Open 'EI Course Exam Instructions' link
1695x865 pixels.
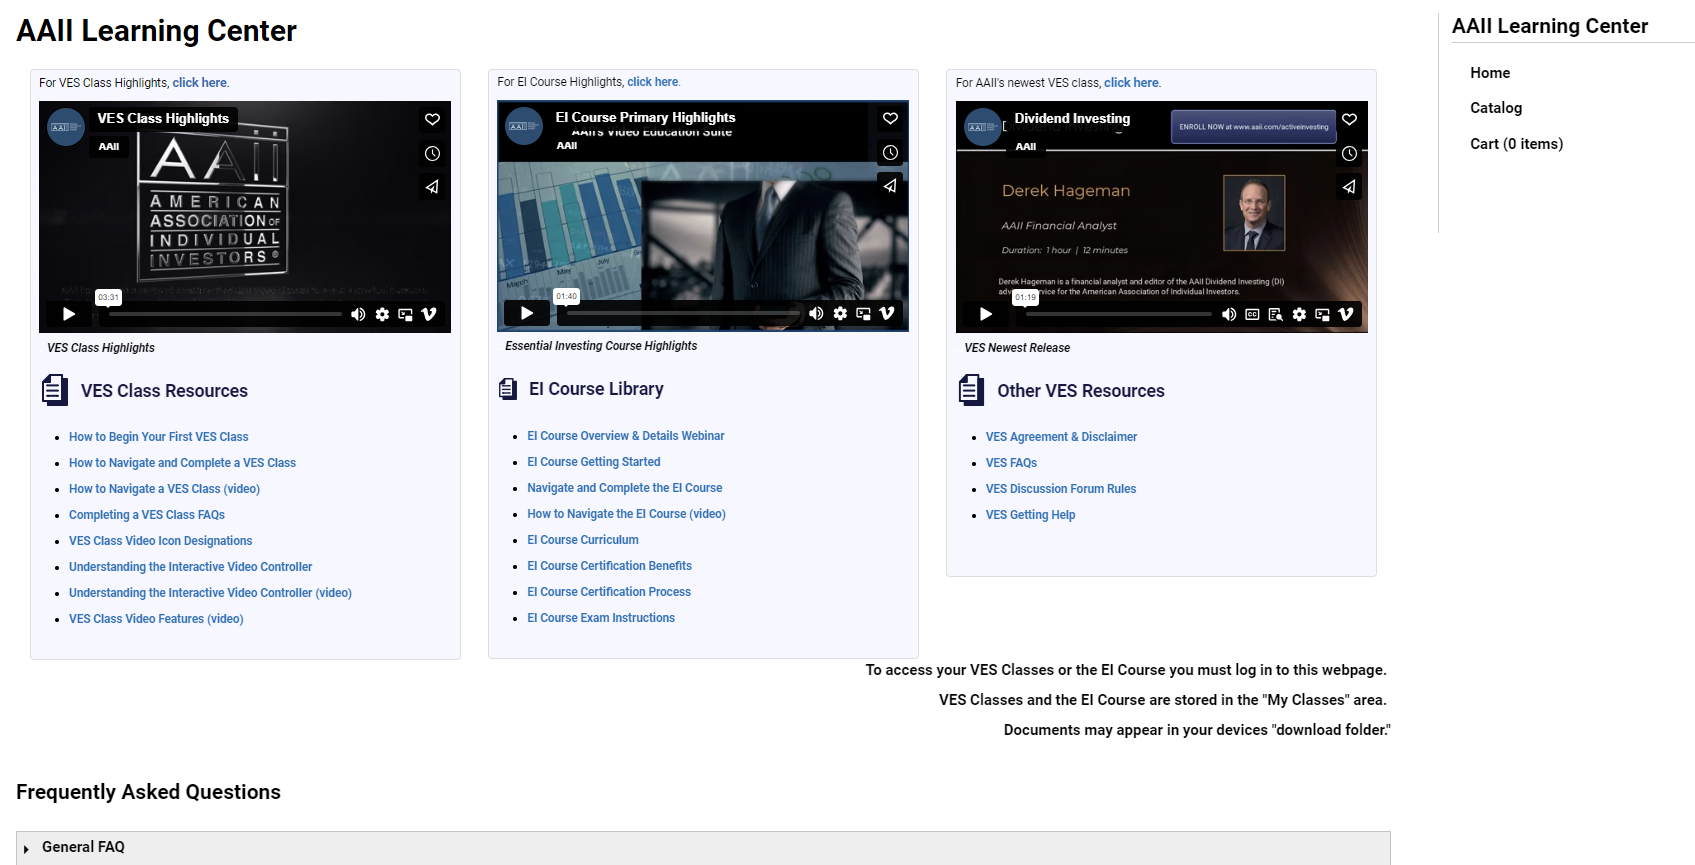click(x=601, y=618)
